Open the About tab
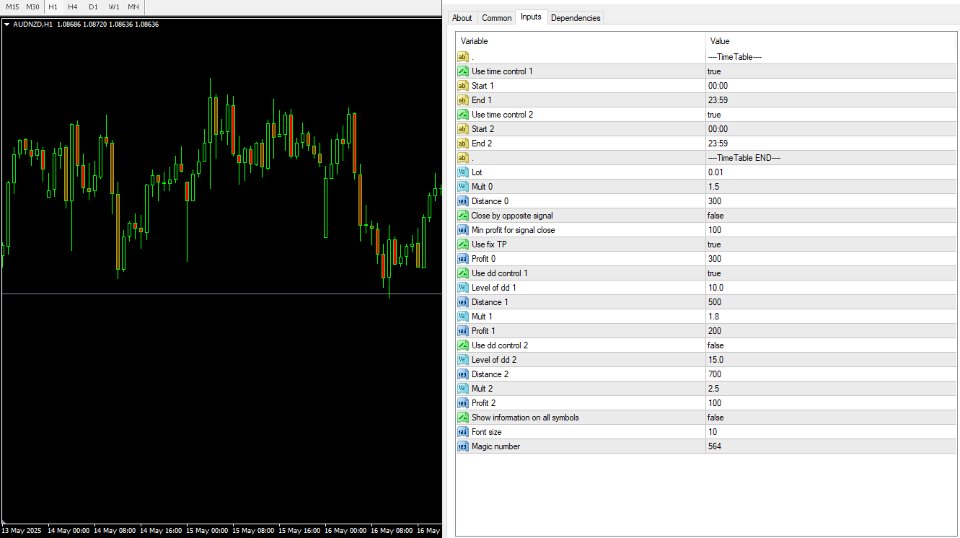 [x=462, y=18]
